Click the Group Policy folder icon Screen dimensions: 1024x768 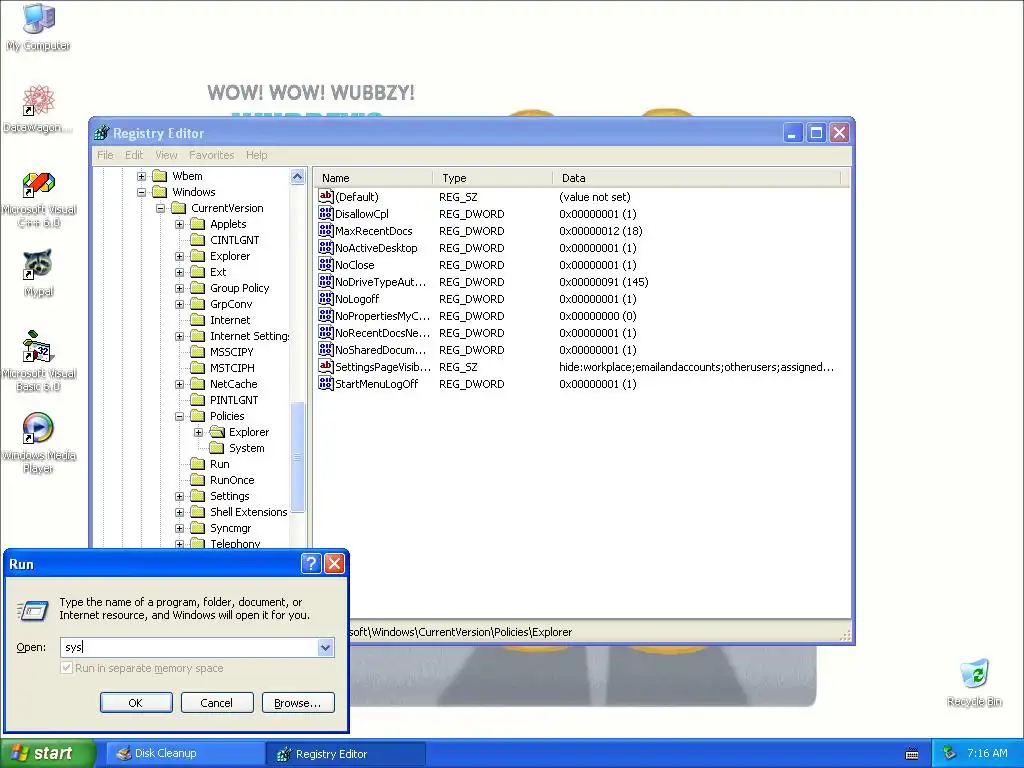pos(197,288)
